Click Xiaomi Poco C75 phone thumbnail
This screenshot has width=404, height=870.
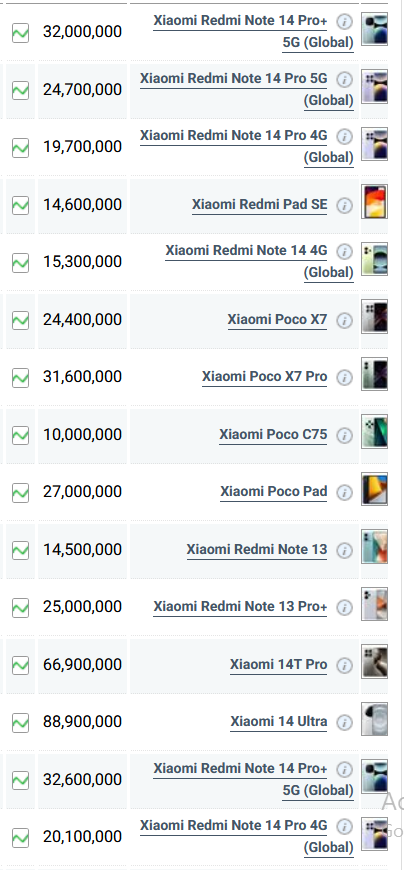pos(375,432)
